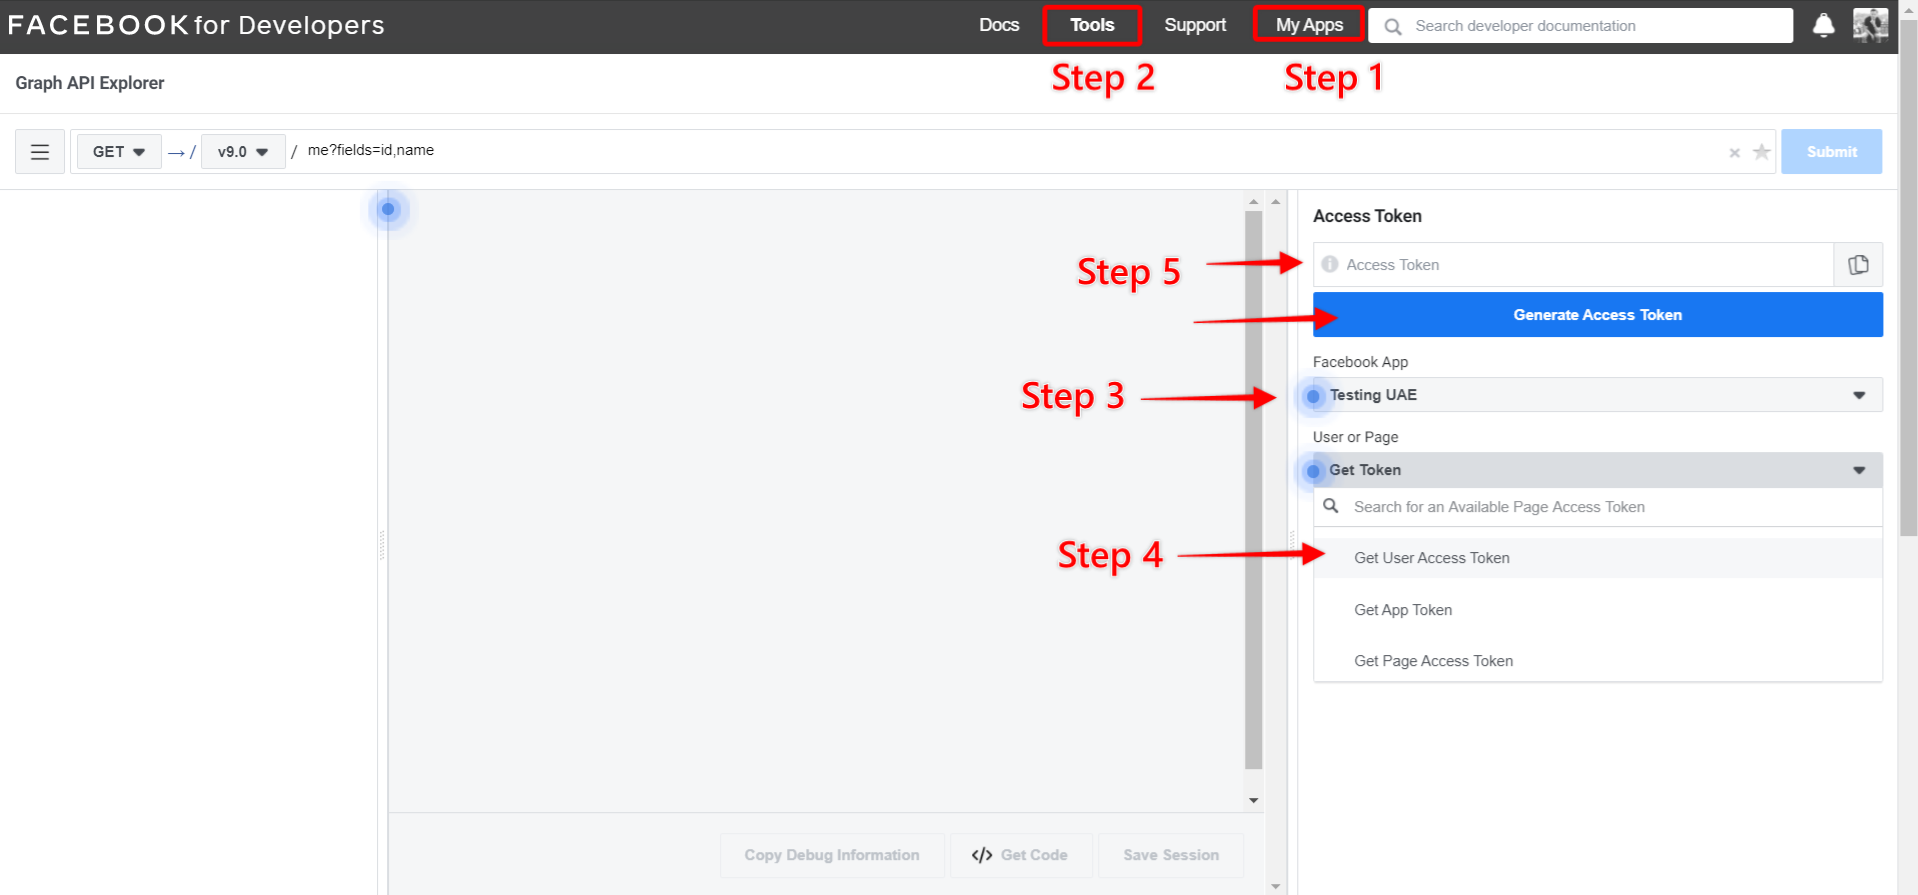The image size is (1918, 895).
Task: Open the v9.0 version dropdown
Action: pyautogui.click(x=243, y=152)
